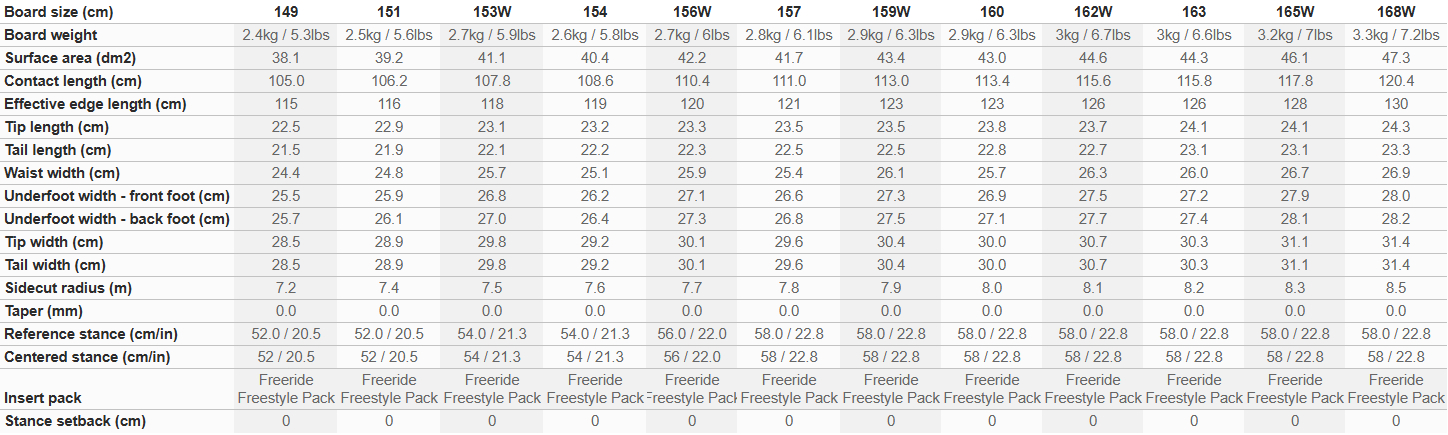
Task: Click the Board weight row label
Action: 51,35
